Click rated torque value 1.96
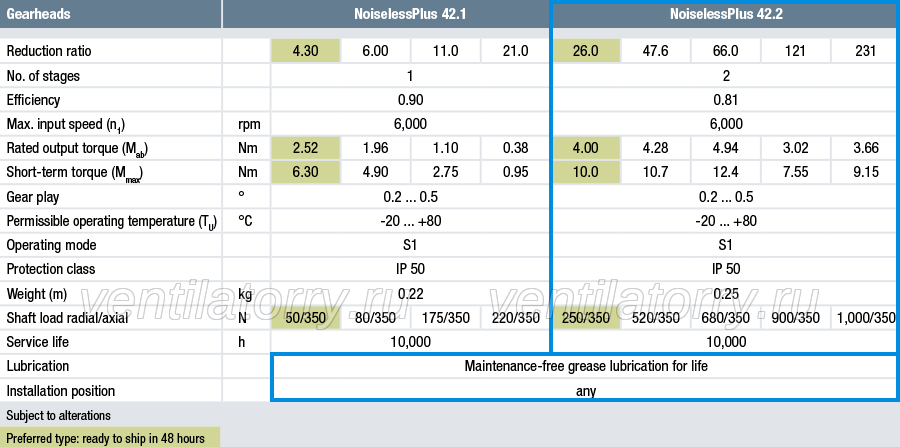 [375, 148]
